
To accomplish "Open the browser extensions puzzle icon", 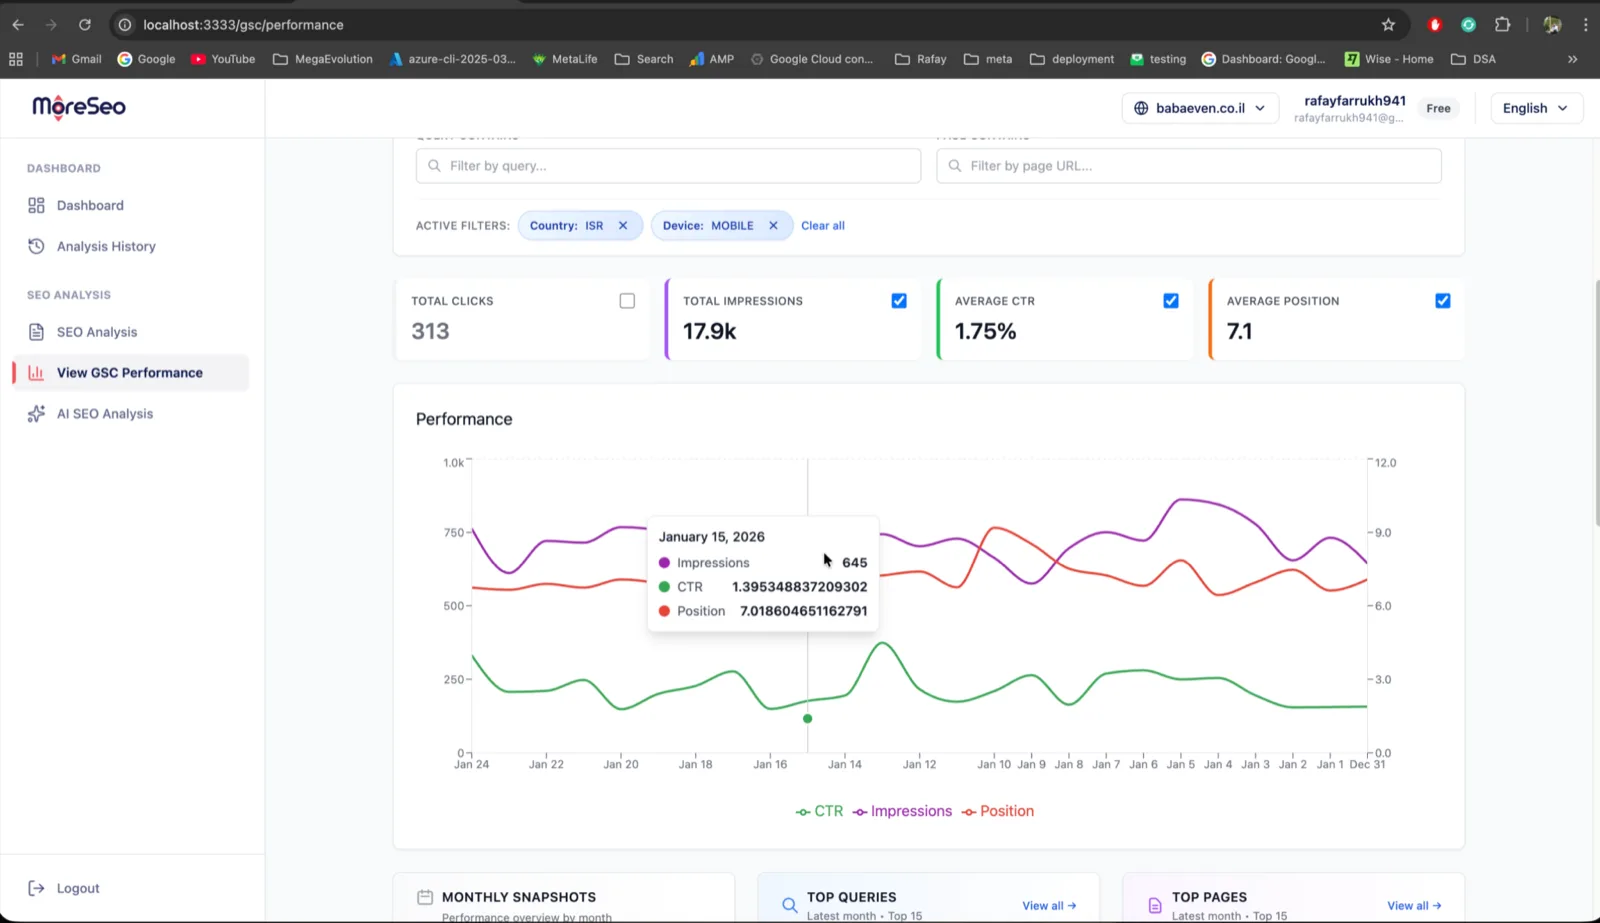I will pyautogui.click(x=1502, y=25).
